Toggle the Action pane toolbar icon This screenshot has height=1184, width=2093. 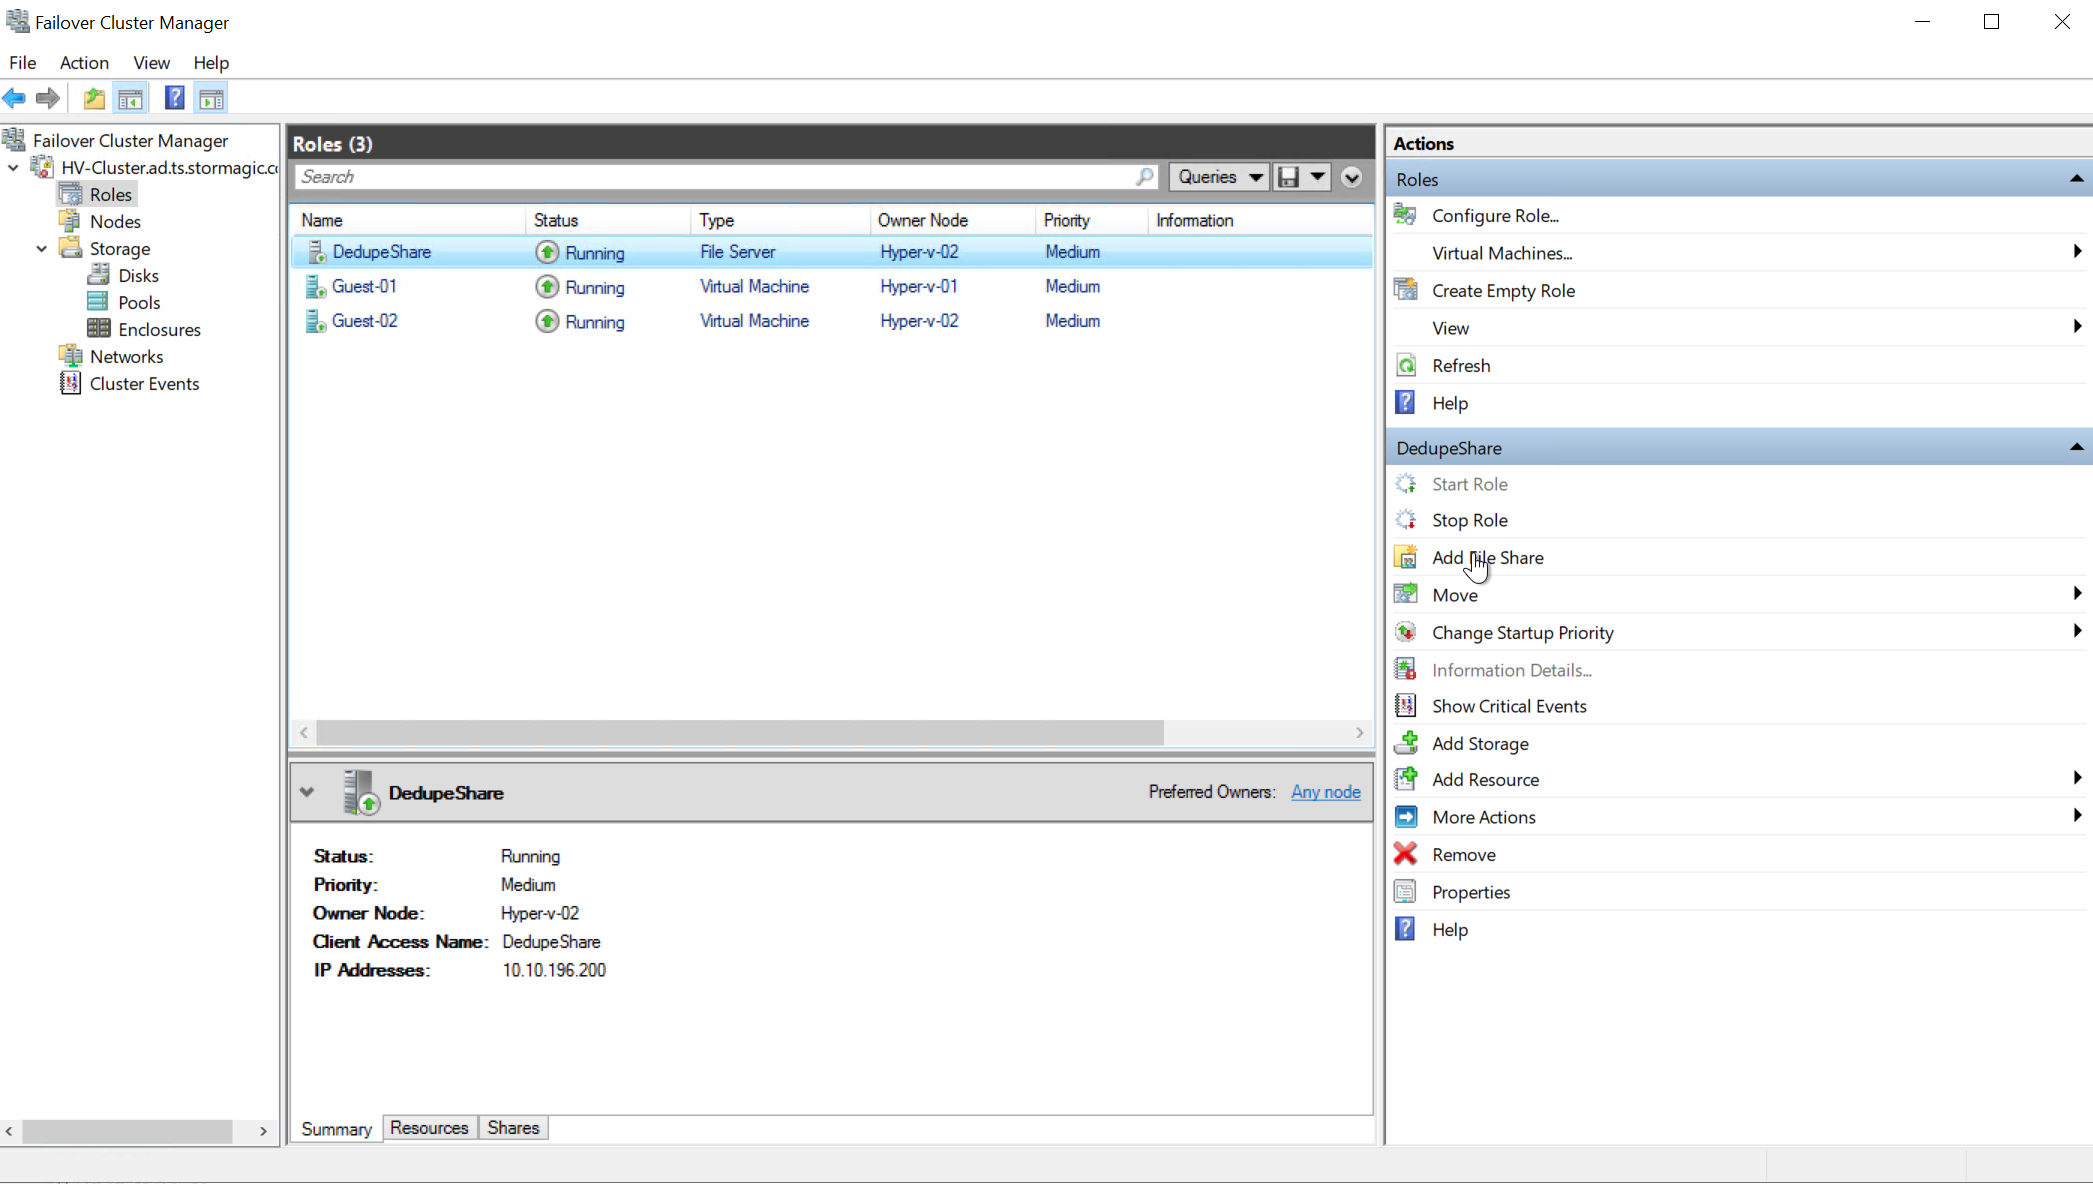(211, 98)
